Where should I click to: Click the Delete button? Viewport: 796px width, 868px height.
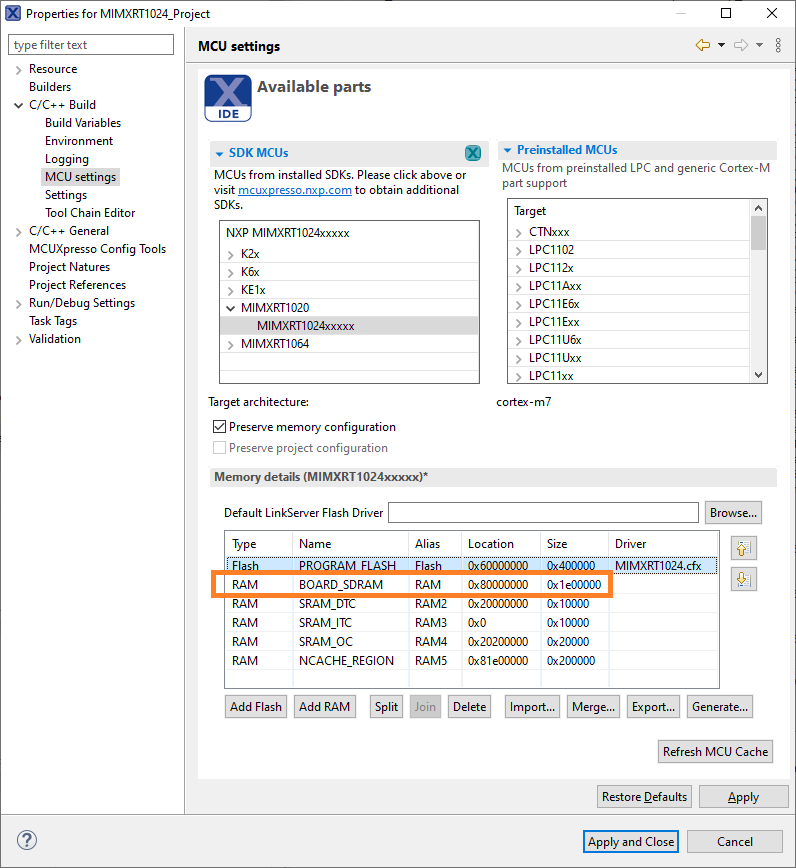pyautogui.click(x=469, y=707)
